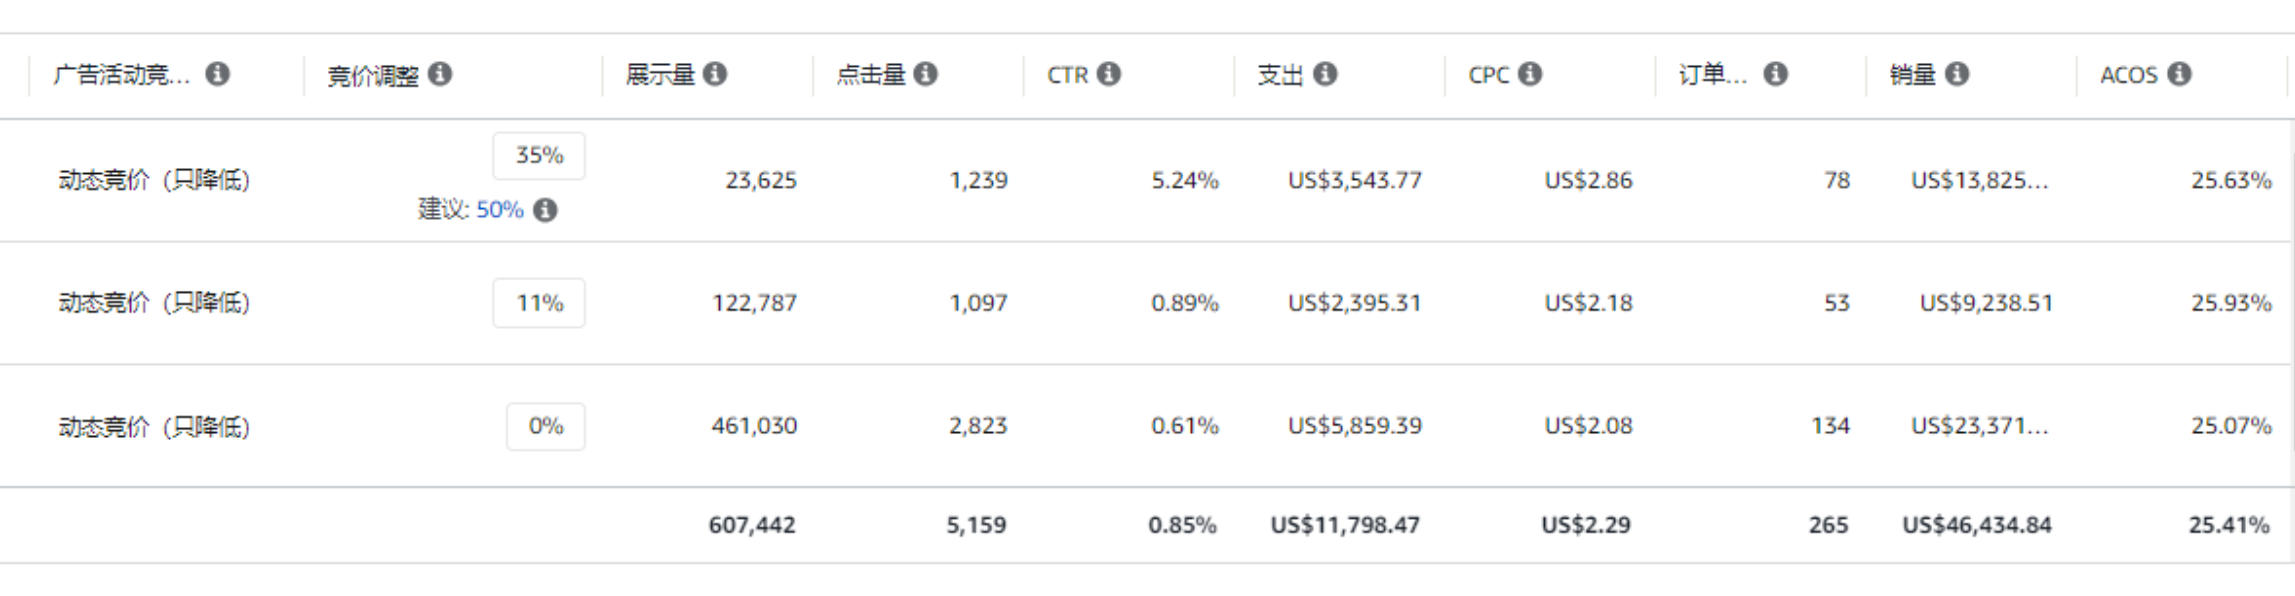This screenshot has width=2295, height=596.
Task: Click info icon beside 销量 header
Action: pyautogui.click(x=1957, y=74)
